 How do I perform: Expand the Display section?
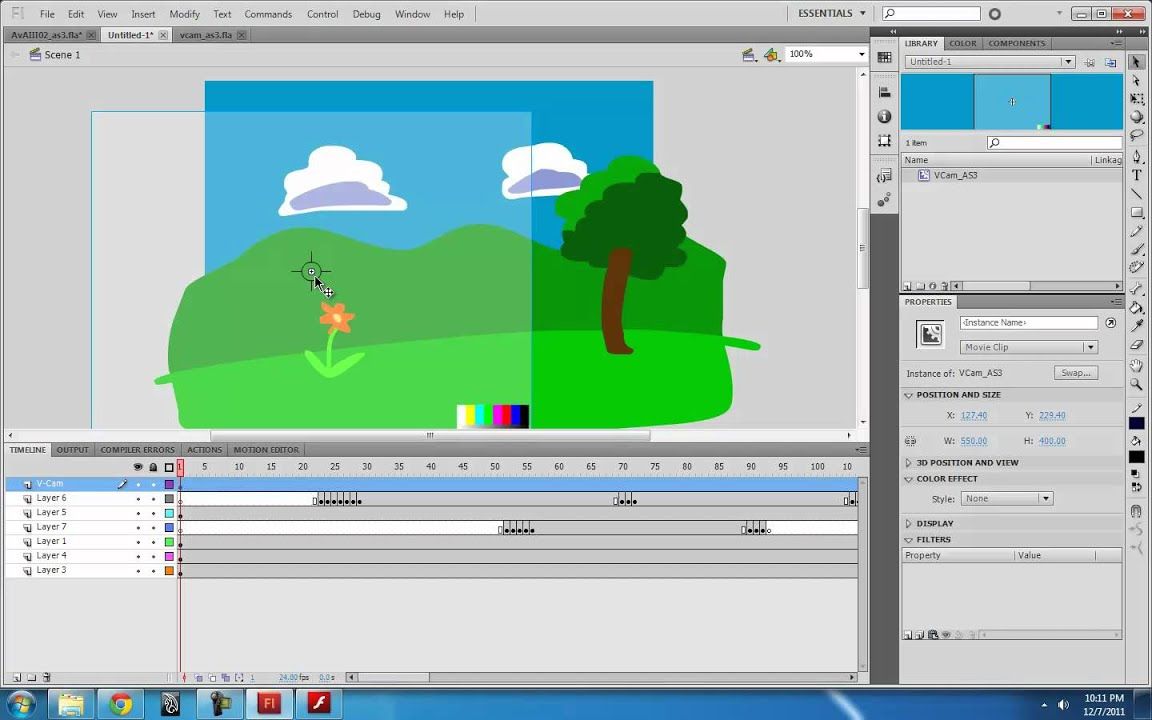(x=908, y=524)
